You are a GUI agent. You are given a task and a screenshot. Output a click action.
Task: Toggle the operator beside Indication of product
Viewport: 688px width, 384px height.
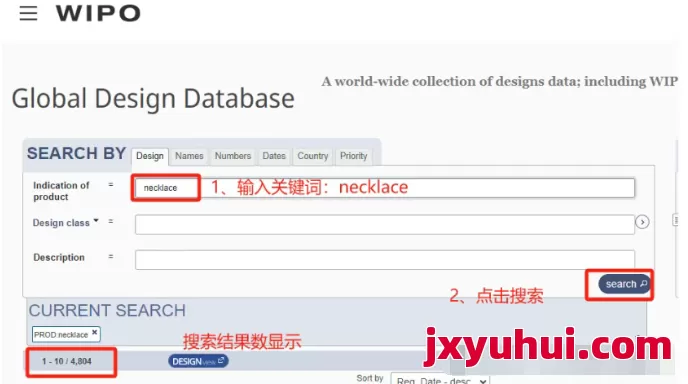(111, 185)
